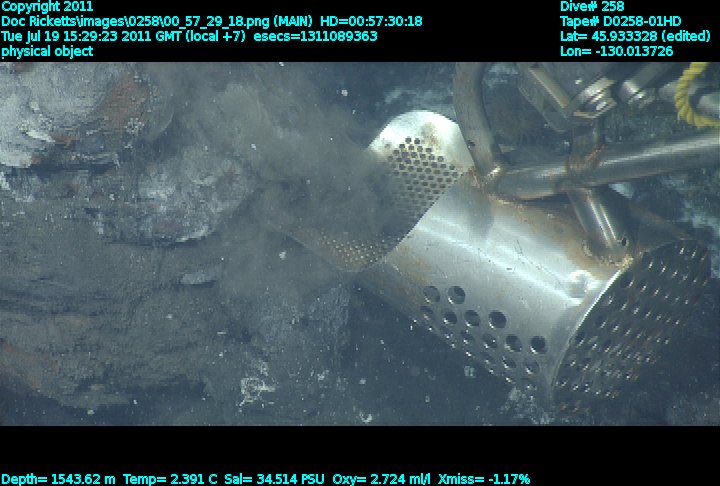This screenshot has height=486, width=720.
Task: Click the Lat= 45.933328 (edited) reading
Action: pos(638,36)
